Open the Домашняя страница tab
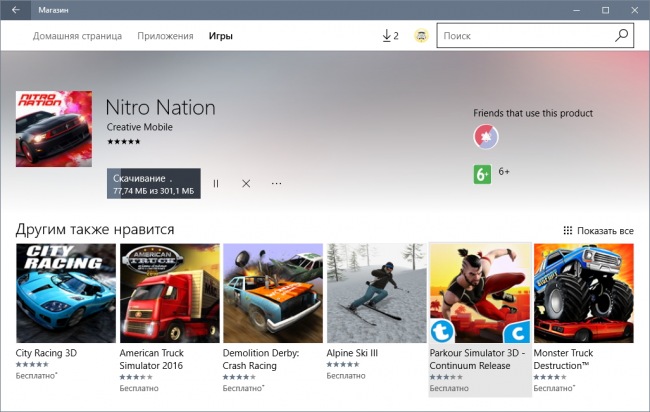Viewport: 650px width, 412px height. [x=77, y=36]
